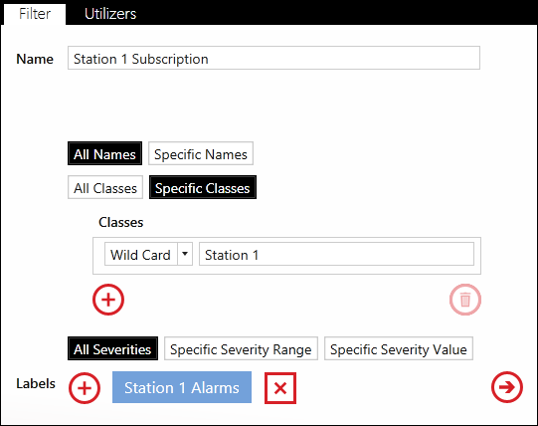Add a new class filter row

[108, 299]
